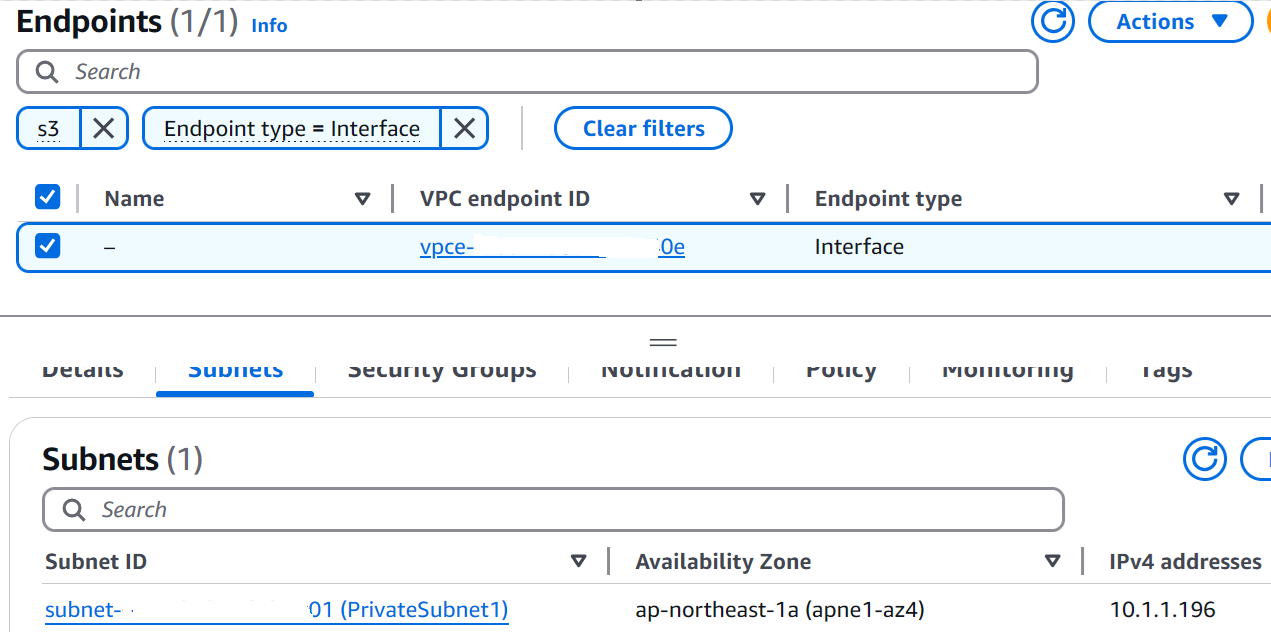Screen dimensions: 1271x632
Task: Click the Endpoints search magnifier icon
Action: pos(47,72)
